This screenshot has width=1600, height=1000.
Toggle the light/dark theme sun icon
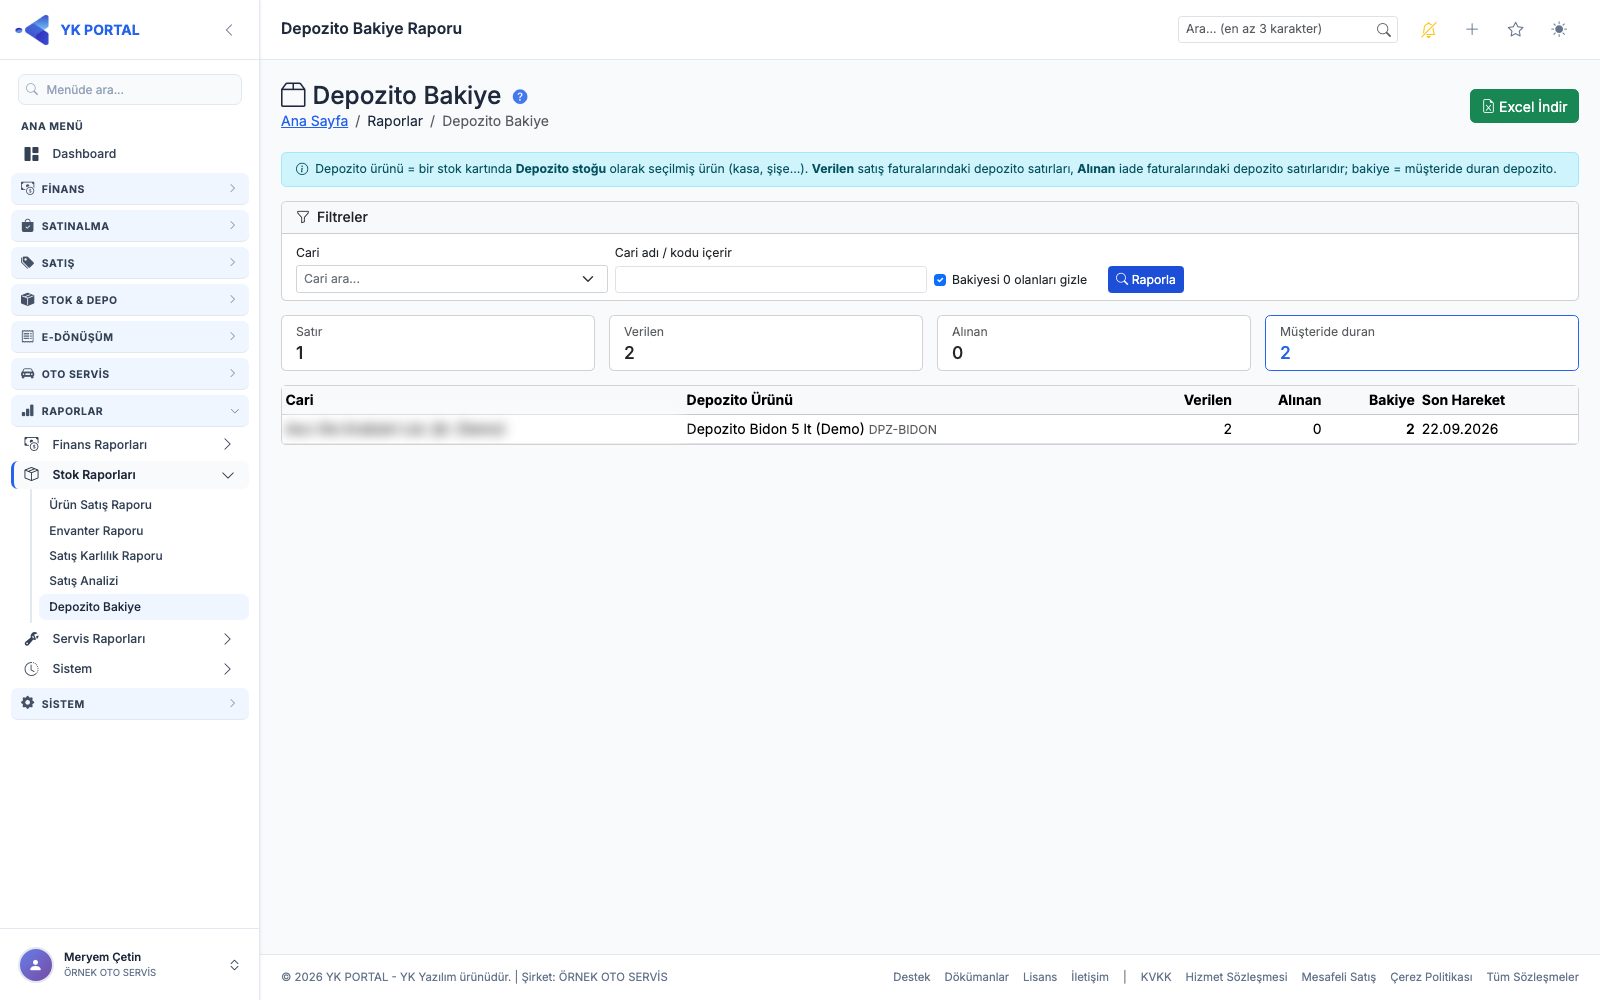tap(1559, 30)
